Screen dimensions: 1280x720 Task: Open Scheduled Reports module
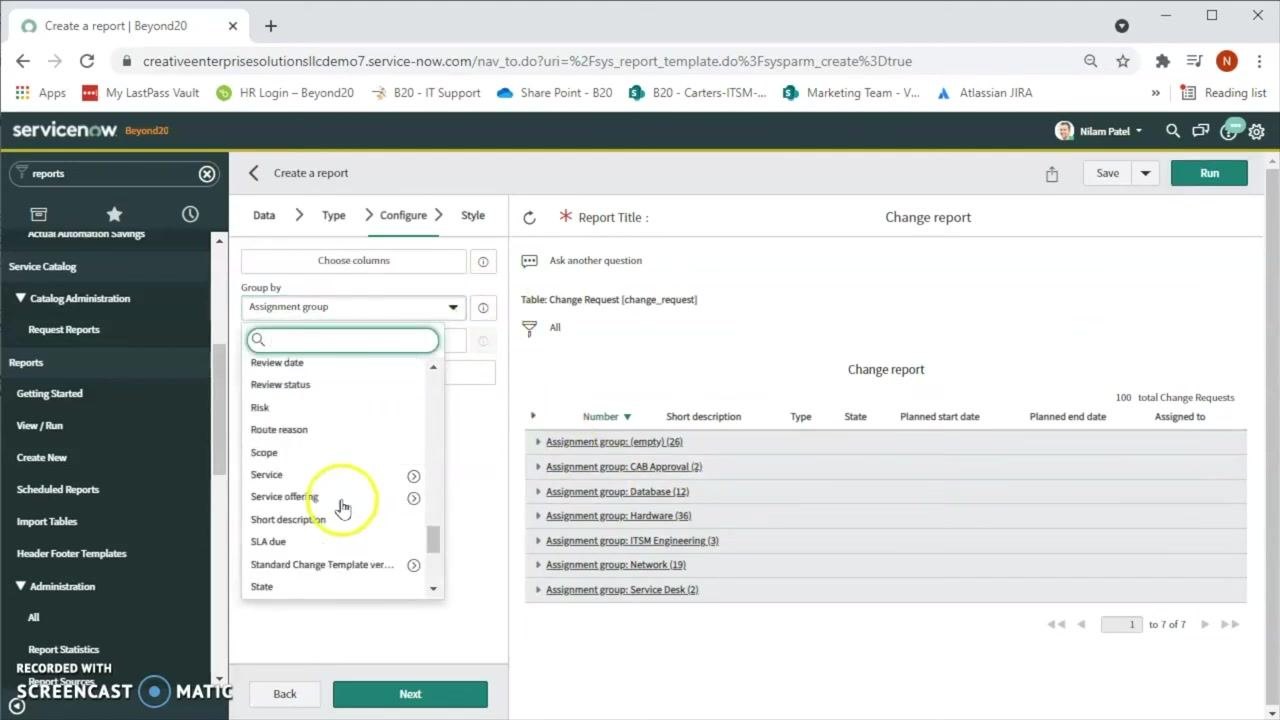tap(58, 489)
